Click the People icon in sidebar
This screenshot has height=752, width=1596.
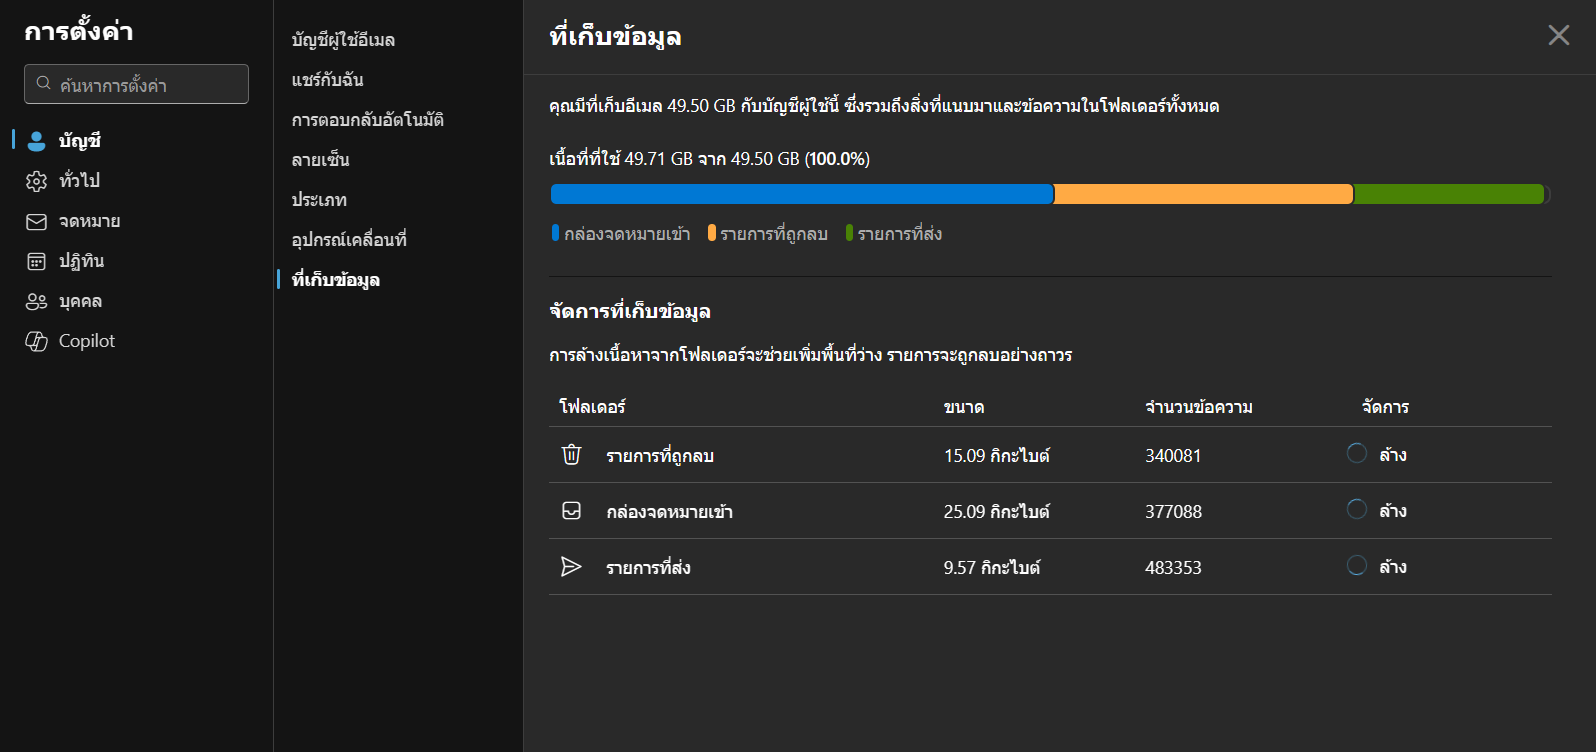tap(37, 301)
